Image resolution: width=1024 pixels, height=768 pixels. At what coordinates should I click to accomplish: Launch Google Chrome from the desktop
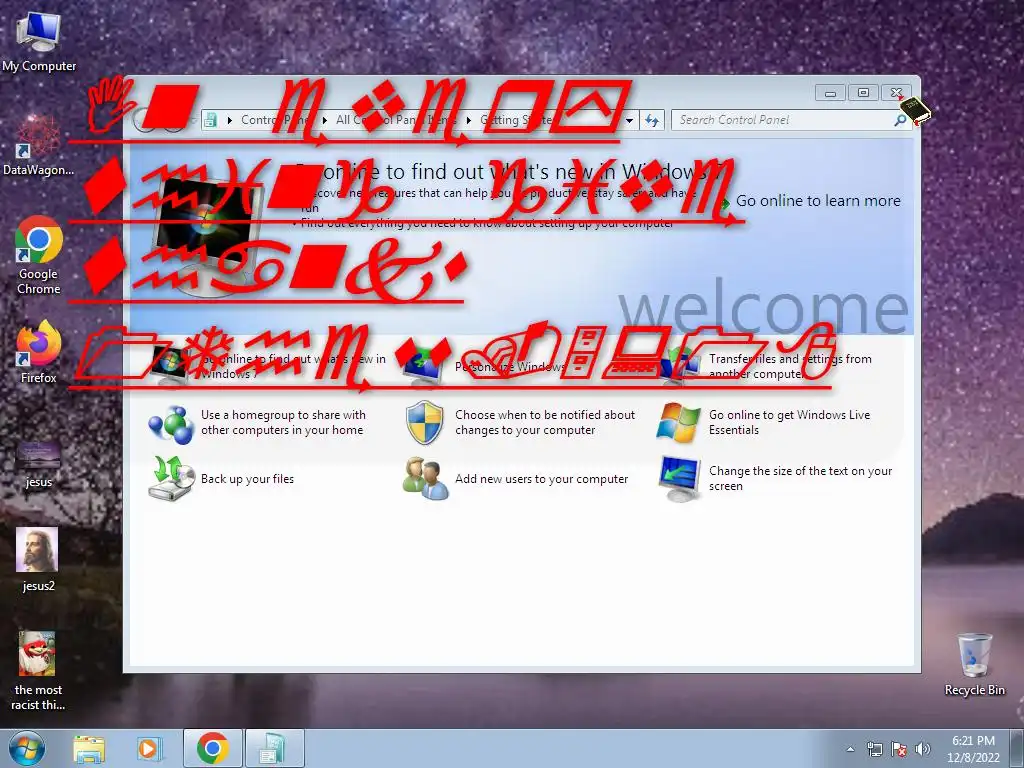point(39,255)
